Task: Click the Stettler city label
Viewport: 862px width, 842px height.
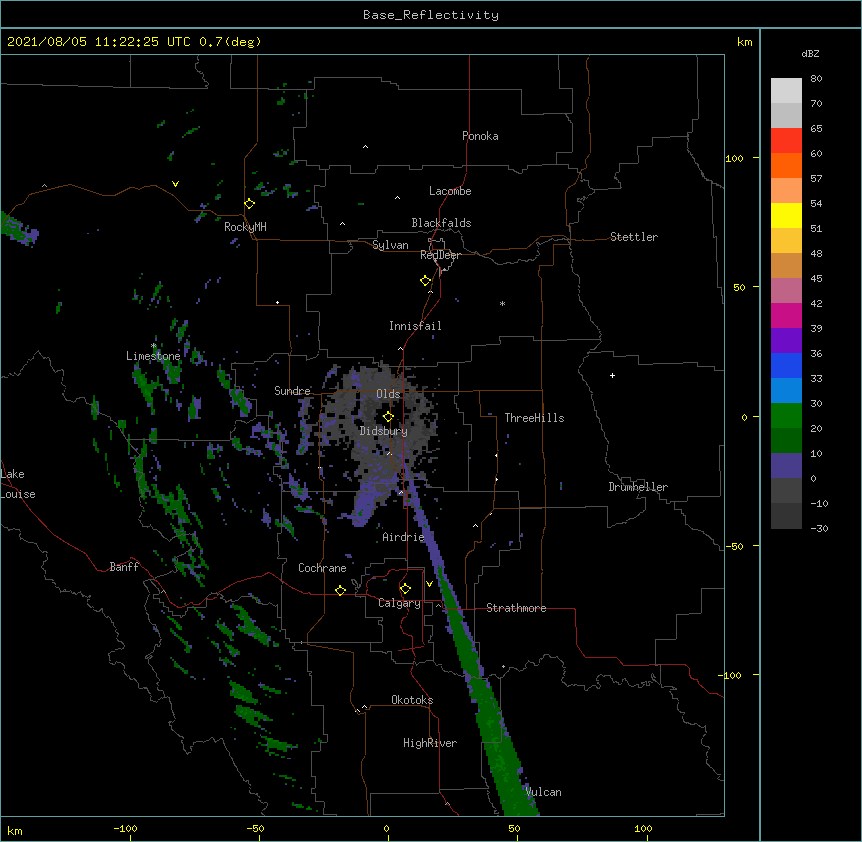Action: (634, 237)
